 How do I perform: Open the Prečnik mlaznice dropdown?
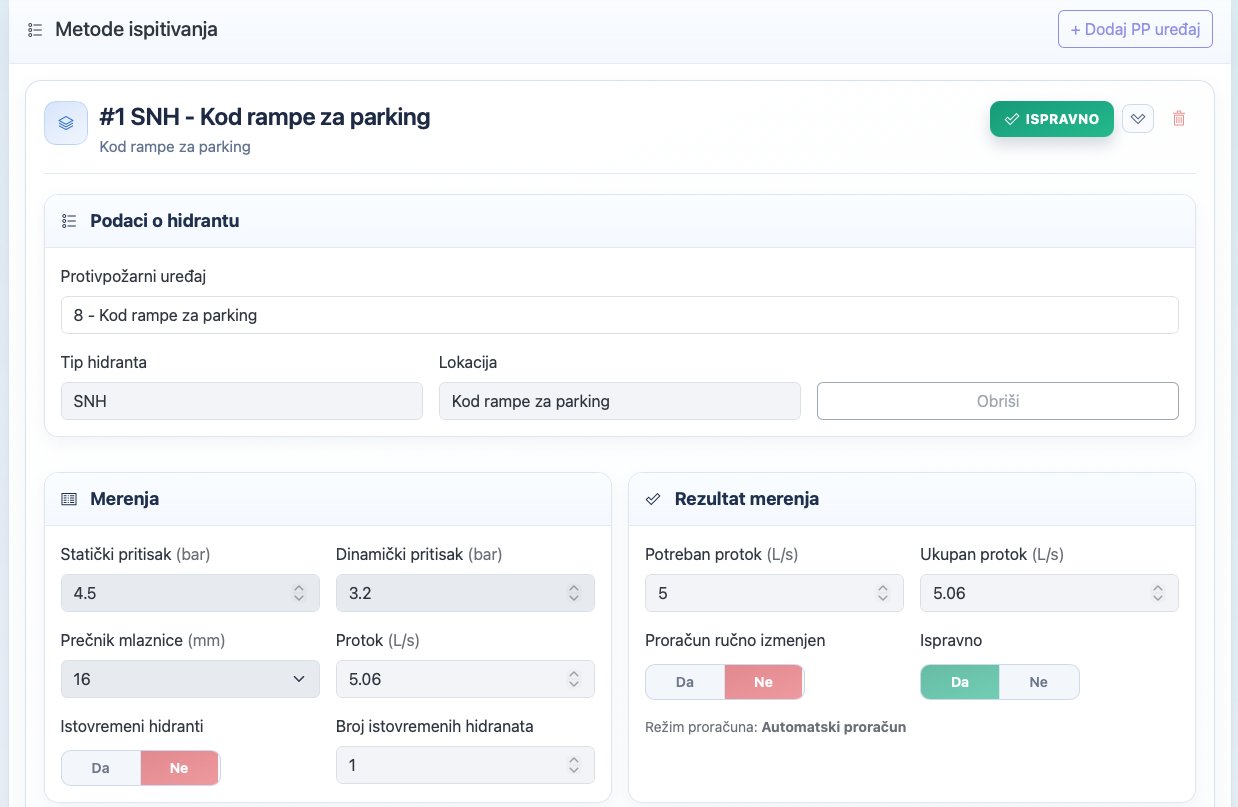[190, 679]
